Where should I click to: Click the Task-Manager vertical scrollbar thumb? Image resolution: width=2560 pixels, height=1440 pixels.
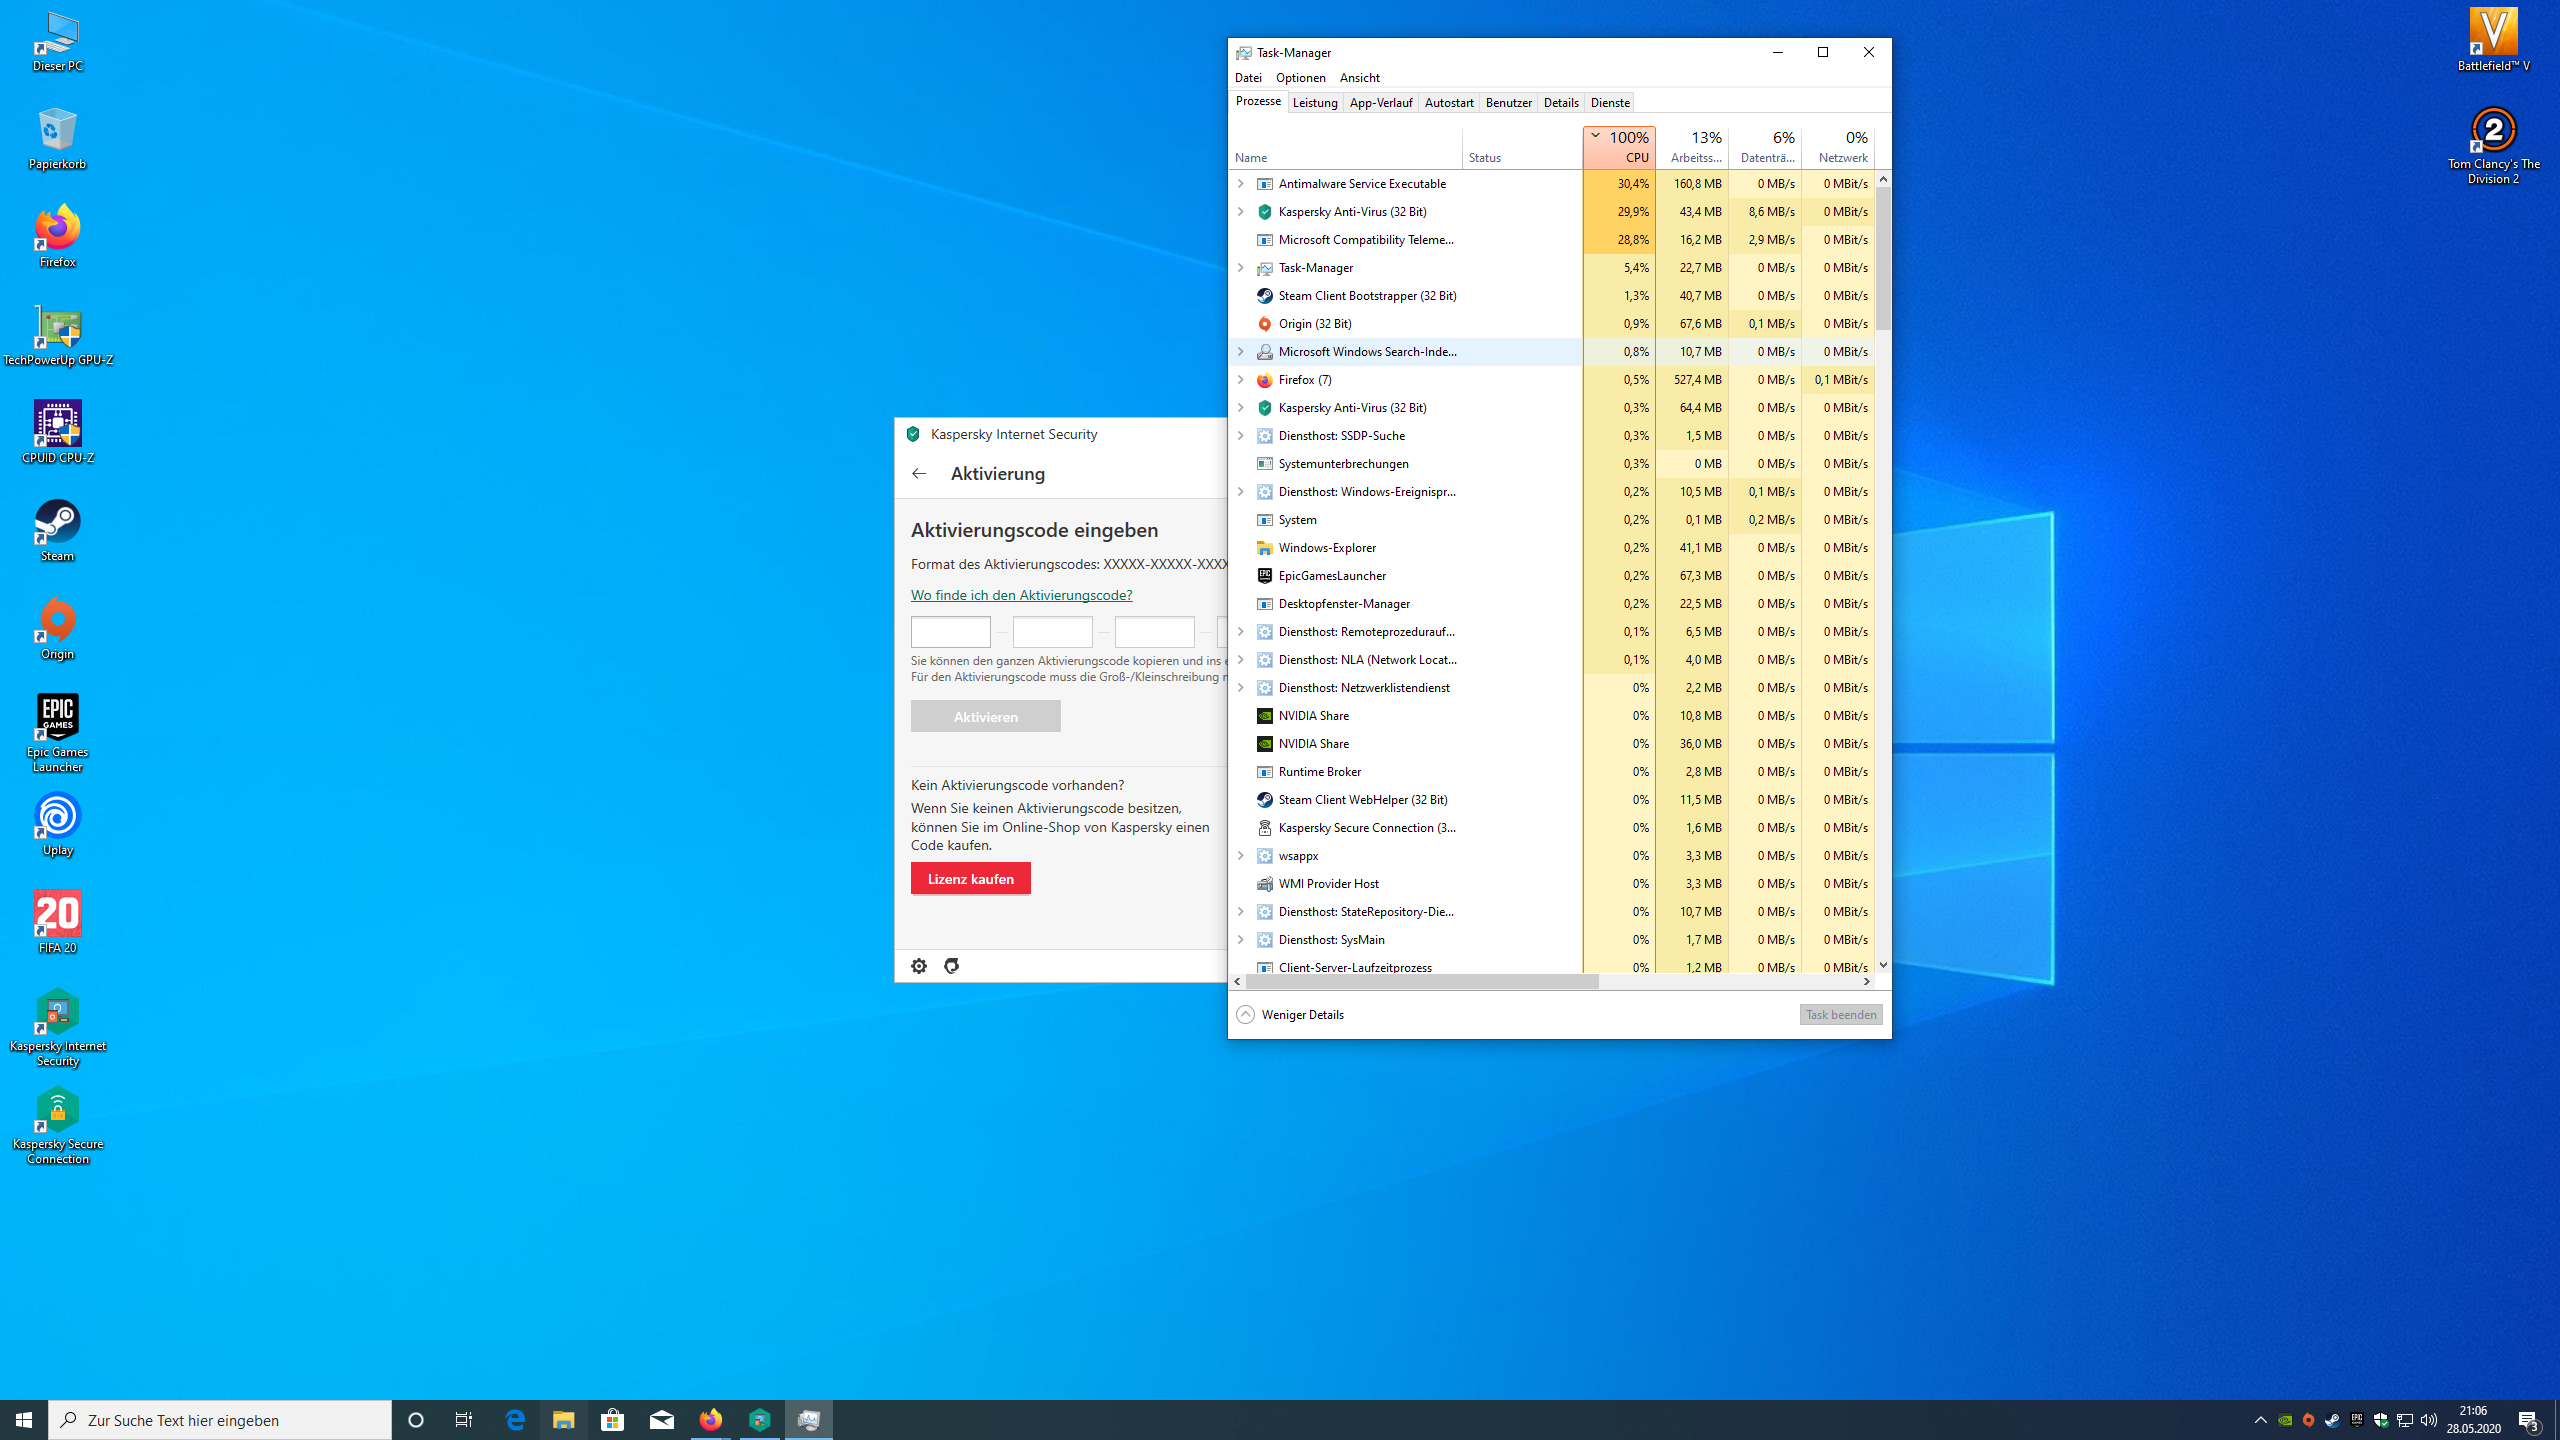pos(1883,260)
